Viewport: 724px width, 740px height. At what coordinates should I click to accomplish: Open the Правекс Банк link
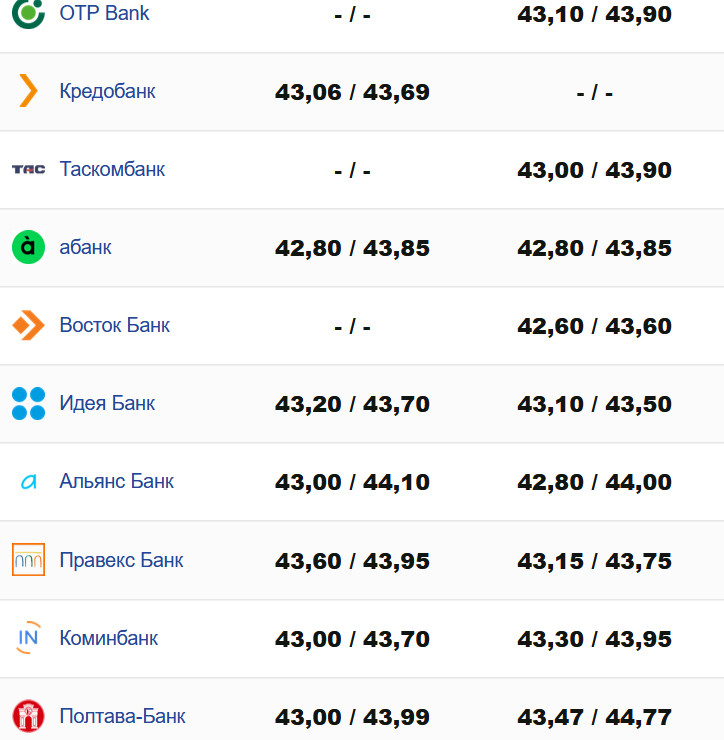(122, 559)
